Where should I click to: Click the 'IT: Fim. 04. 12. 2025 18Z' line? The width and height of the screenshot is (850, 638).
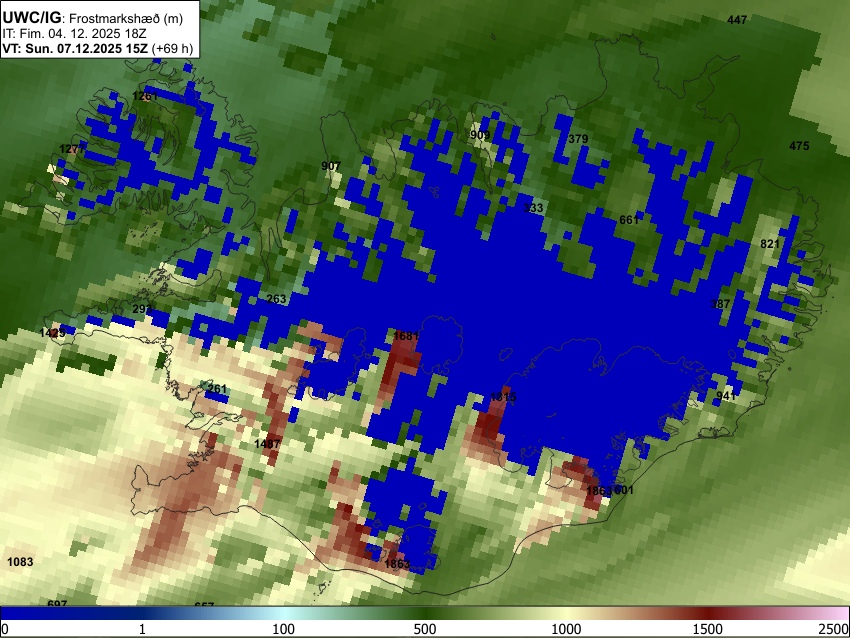[74, 34]
